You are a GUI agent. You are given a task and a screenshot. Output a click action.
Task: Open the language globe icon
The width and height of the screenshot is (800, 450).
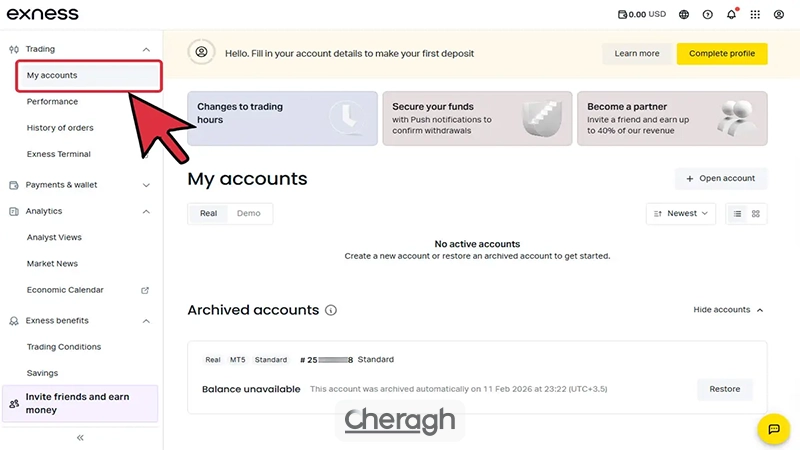684,15
